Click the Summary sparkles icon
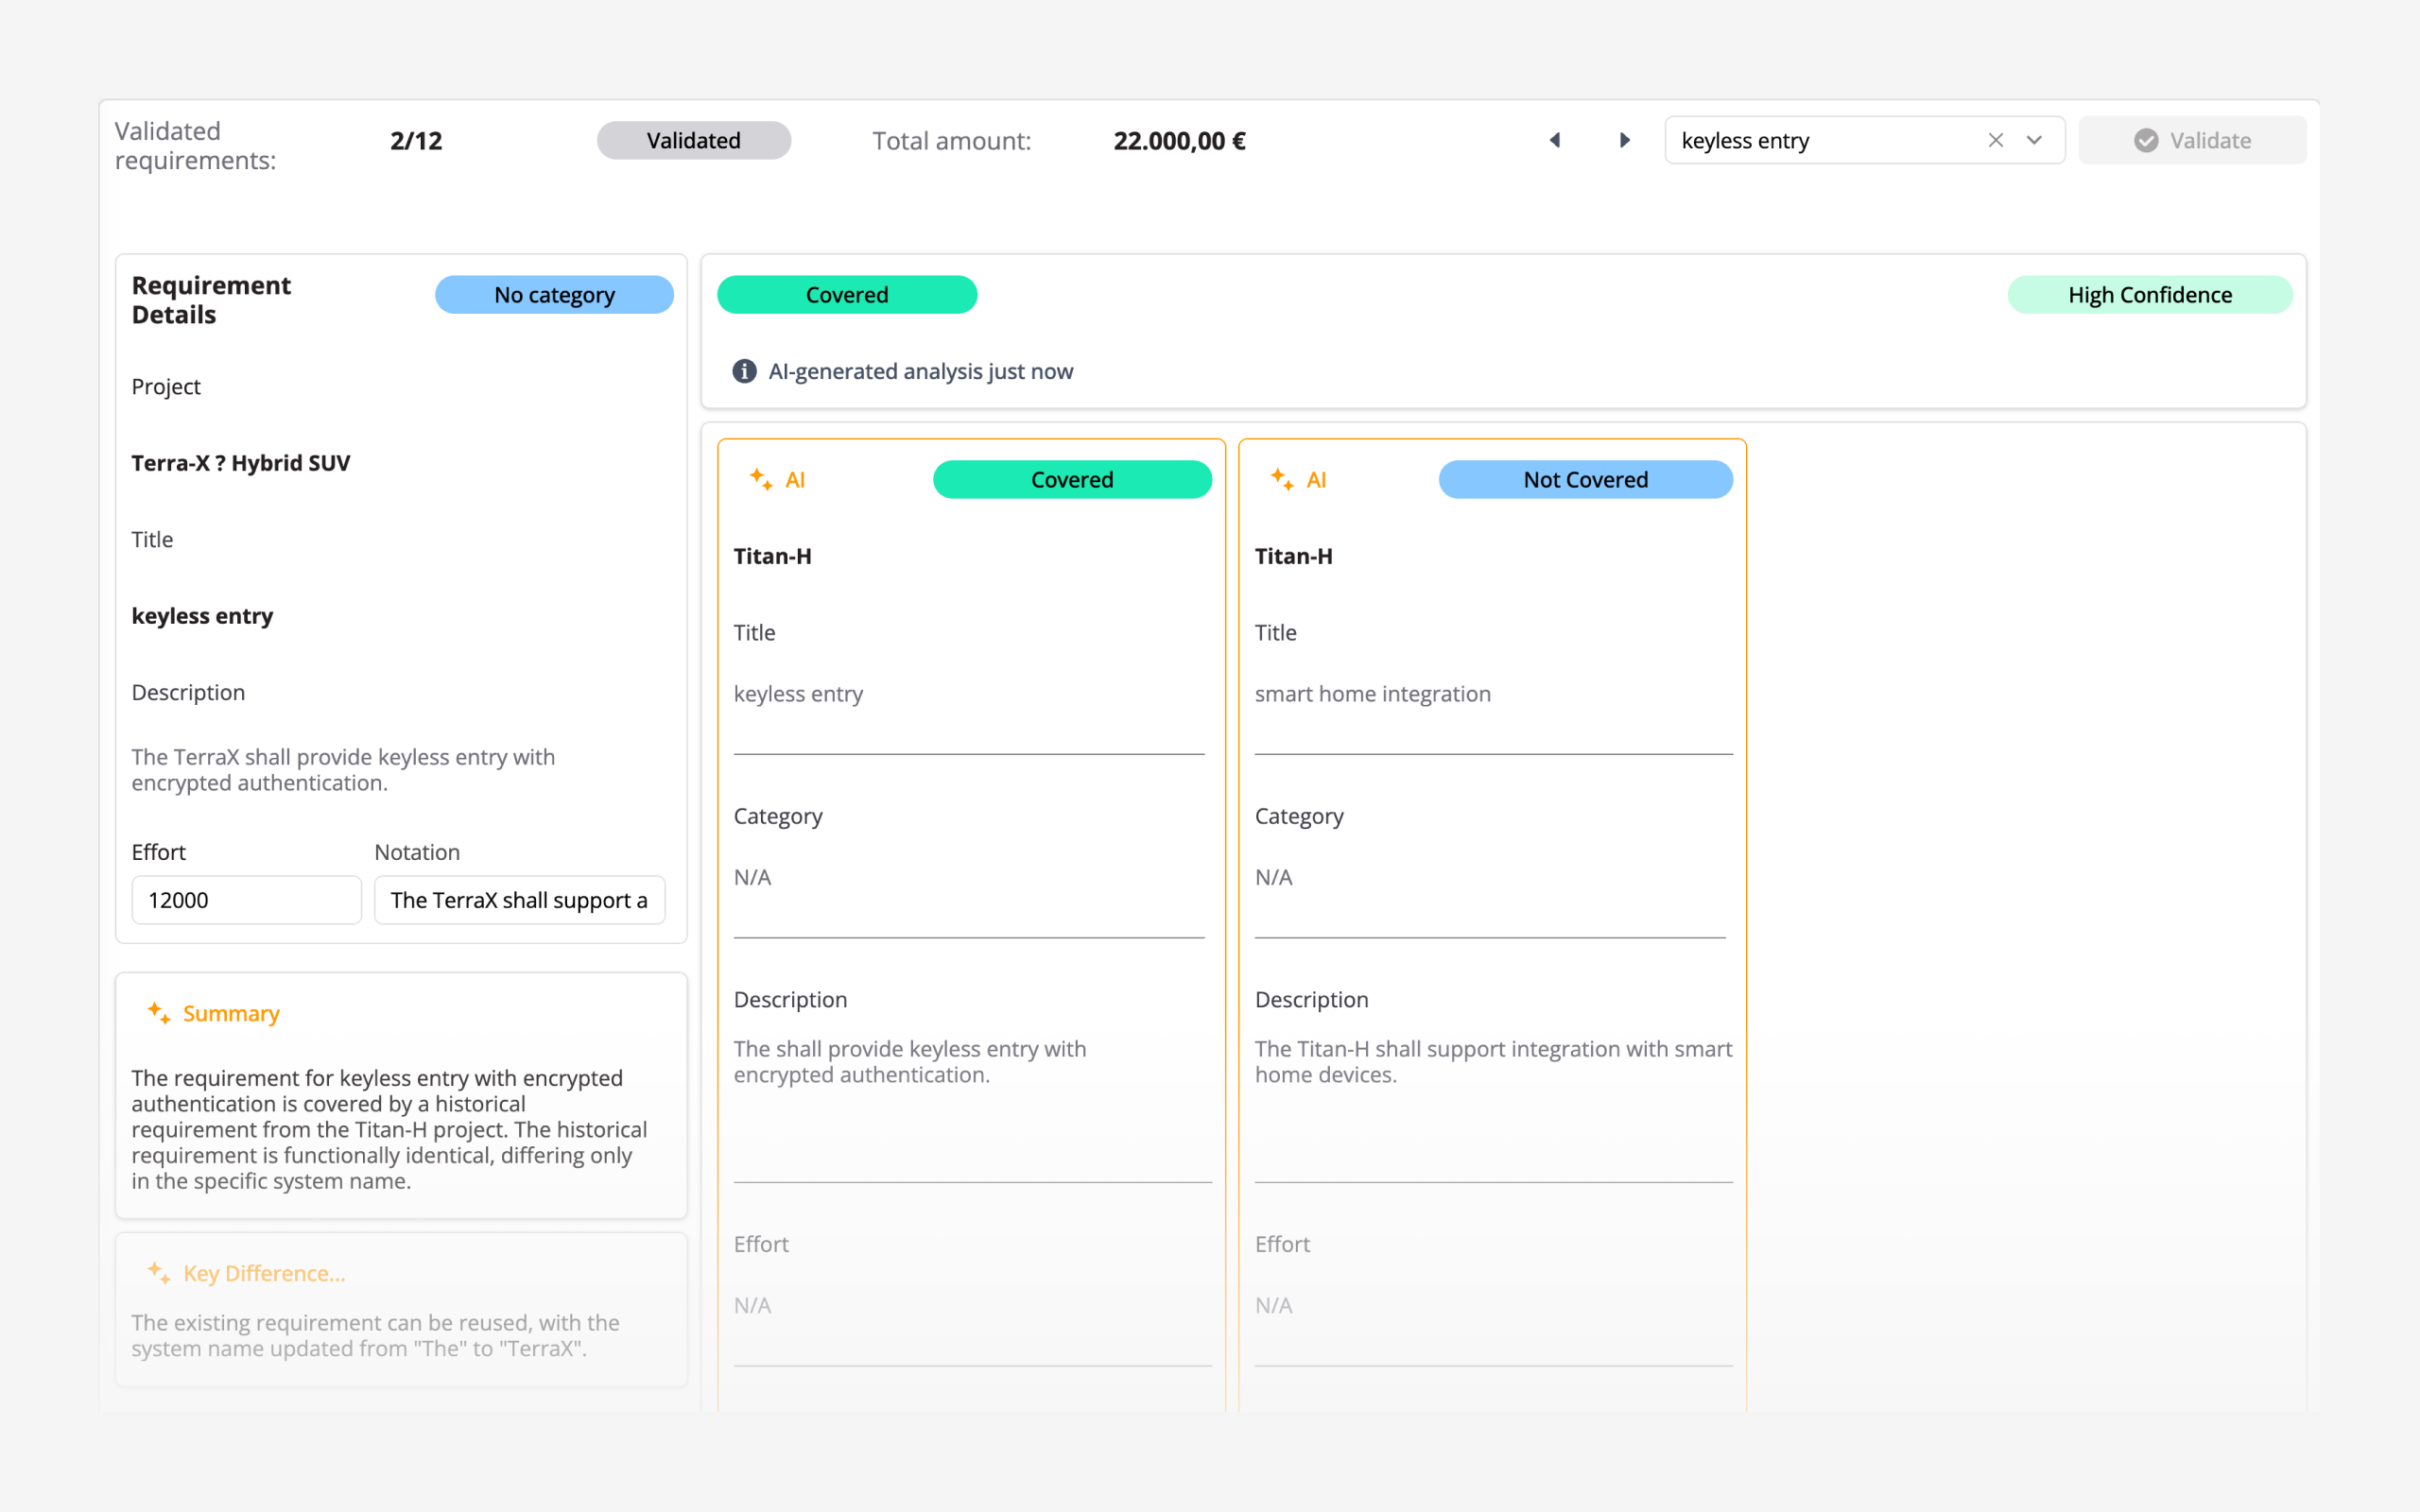The height and width of the screenshot is (1512, 2420). [x=158, y=1013]
